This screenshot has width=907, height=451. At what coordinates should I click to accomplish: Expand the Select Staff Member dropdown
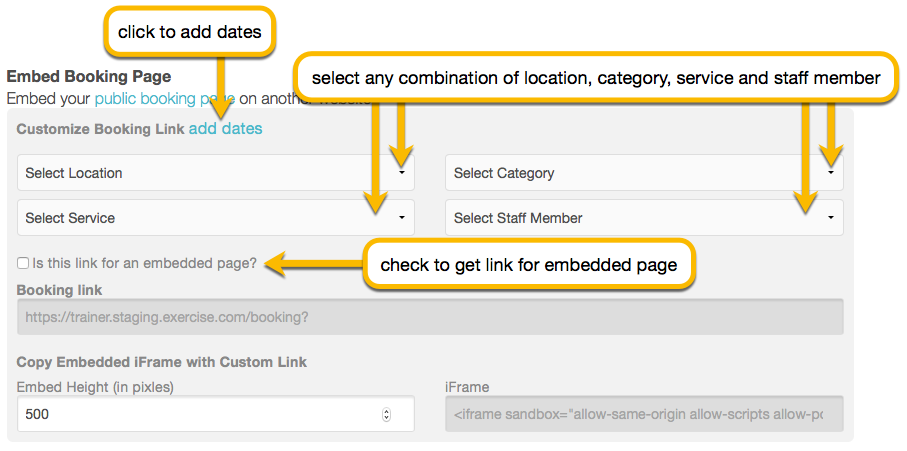644,217
